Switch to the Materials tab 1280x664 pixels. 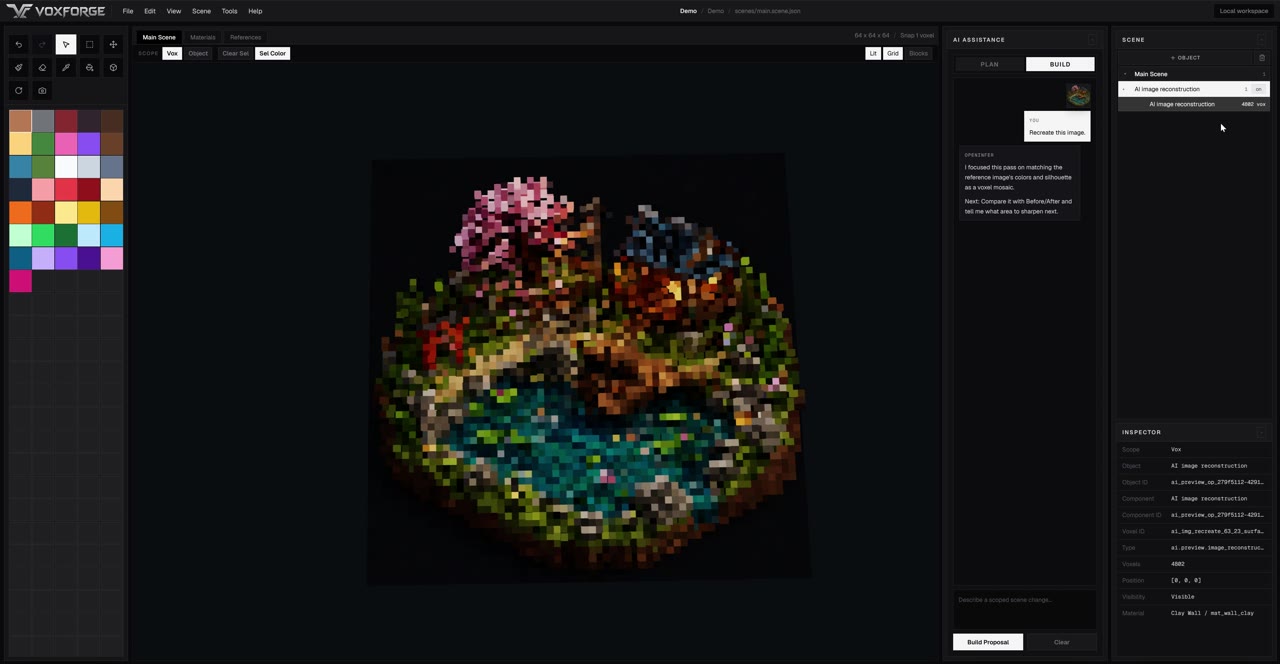click(x=203, y=37)
